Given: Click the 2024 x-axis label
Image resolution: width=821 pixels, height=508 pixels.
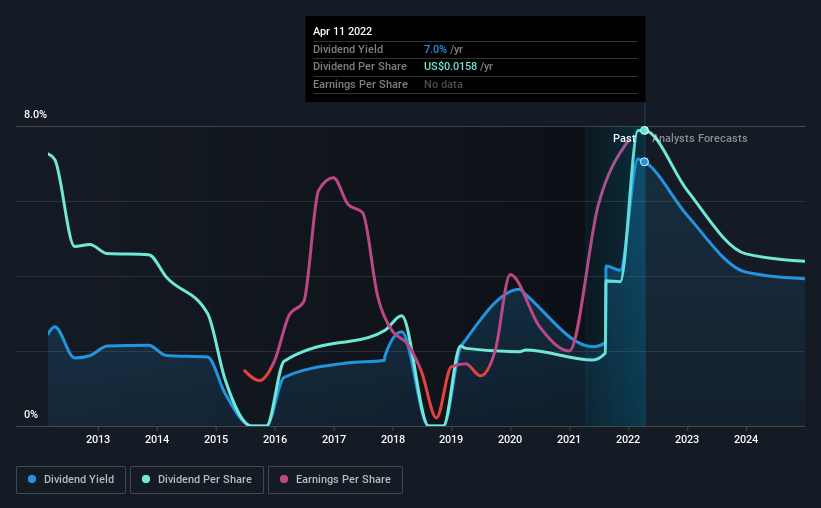Looking at the screenshot, I should click(746, 439).
